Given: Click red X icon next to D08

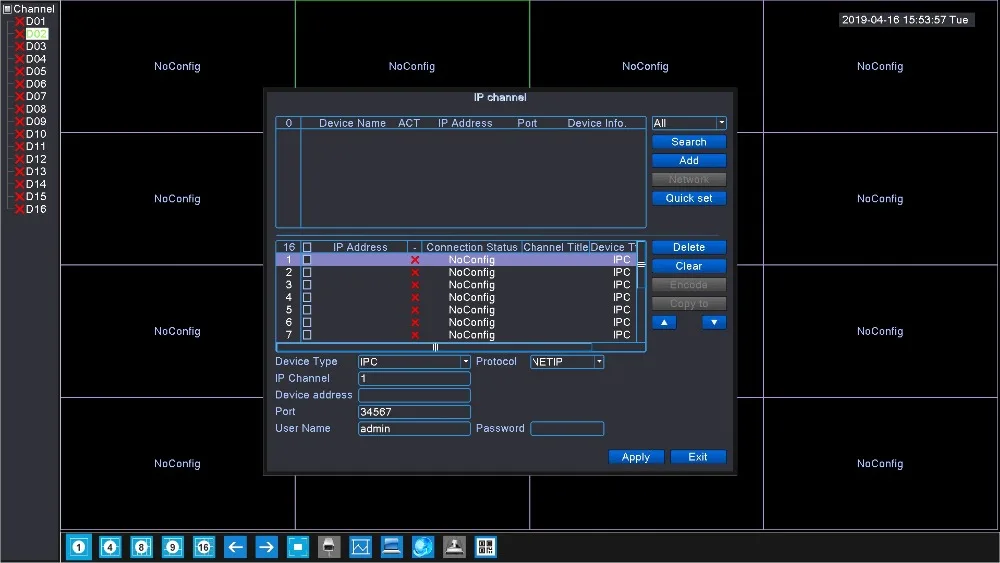Looking at the screenshot, I should 20,109.
